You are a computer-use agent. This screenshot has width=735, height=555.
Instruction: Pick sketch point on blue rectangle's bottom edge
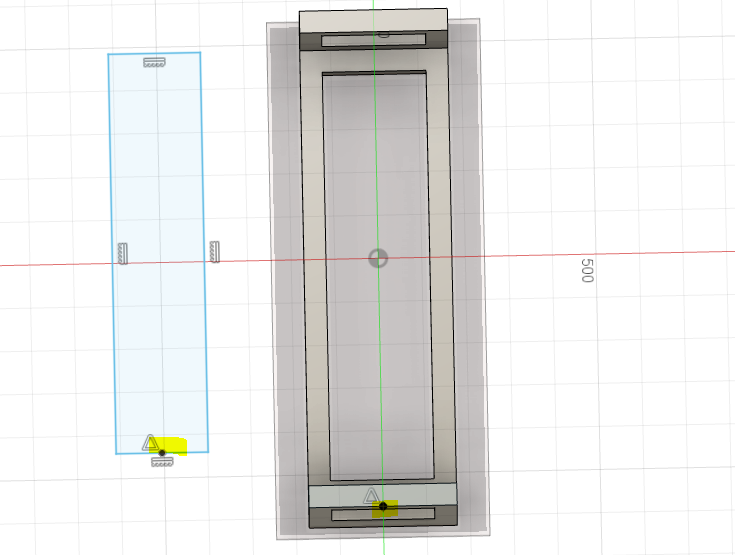pyautogui.click(x=162, y=453)
